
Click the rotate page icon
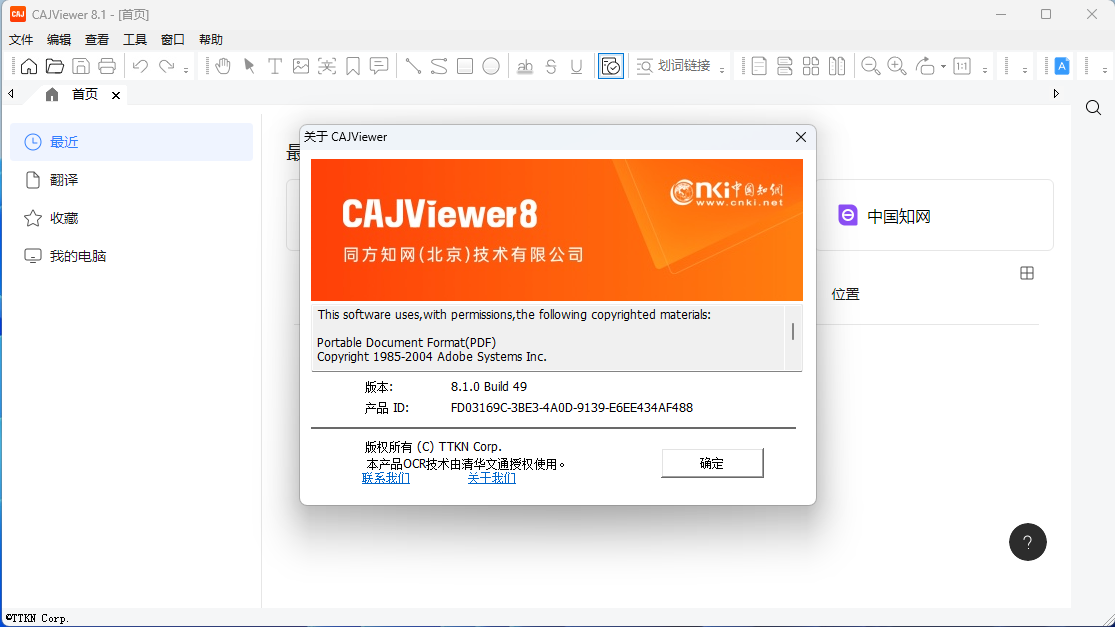pos(925,66)
